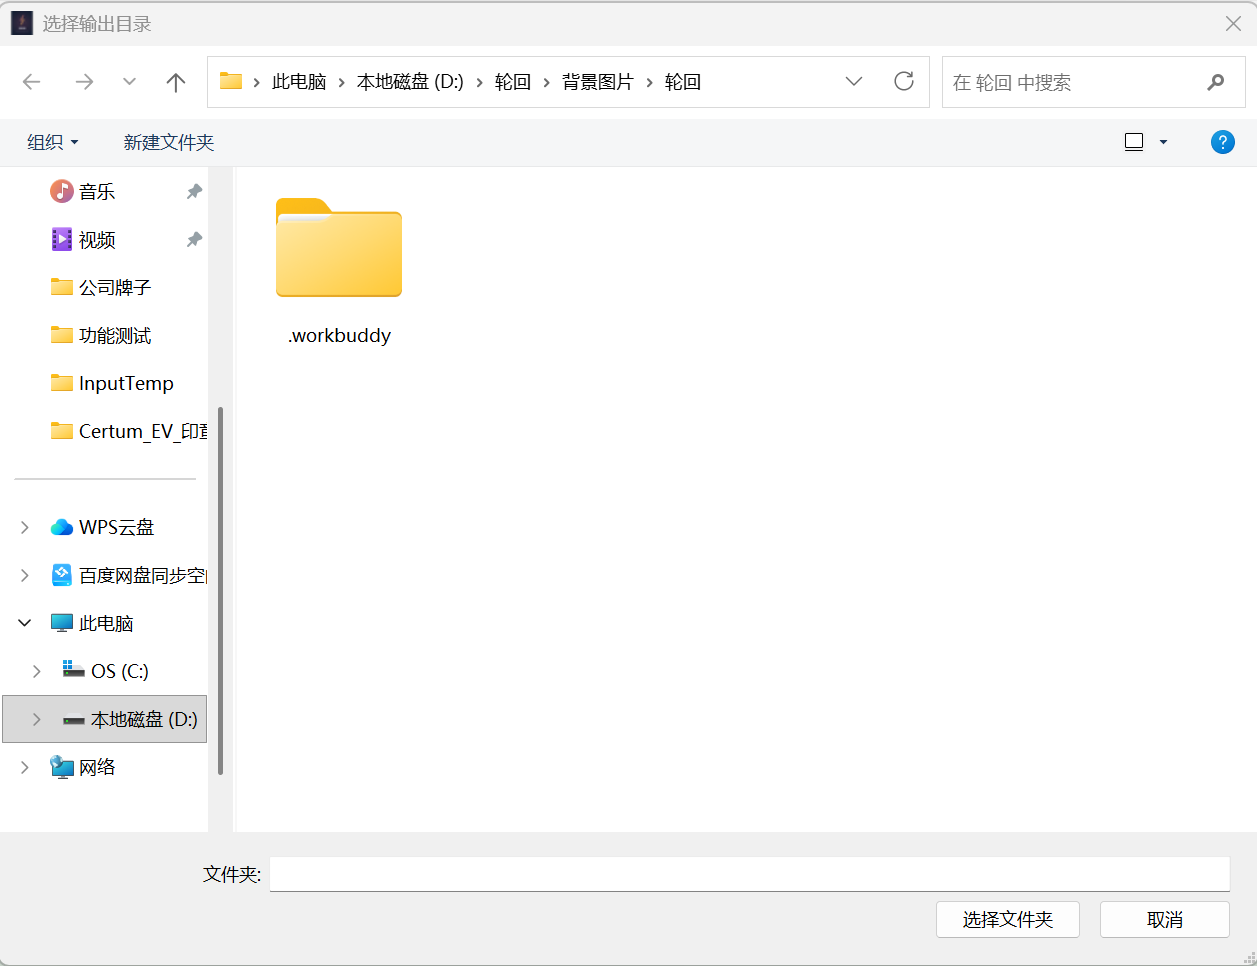1257x966 pixels.
Task: Open 音乐 in the sidebar
Action: [x=97, y=191]
